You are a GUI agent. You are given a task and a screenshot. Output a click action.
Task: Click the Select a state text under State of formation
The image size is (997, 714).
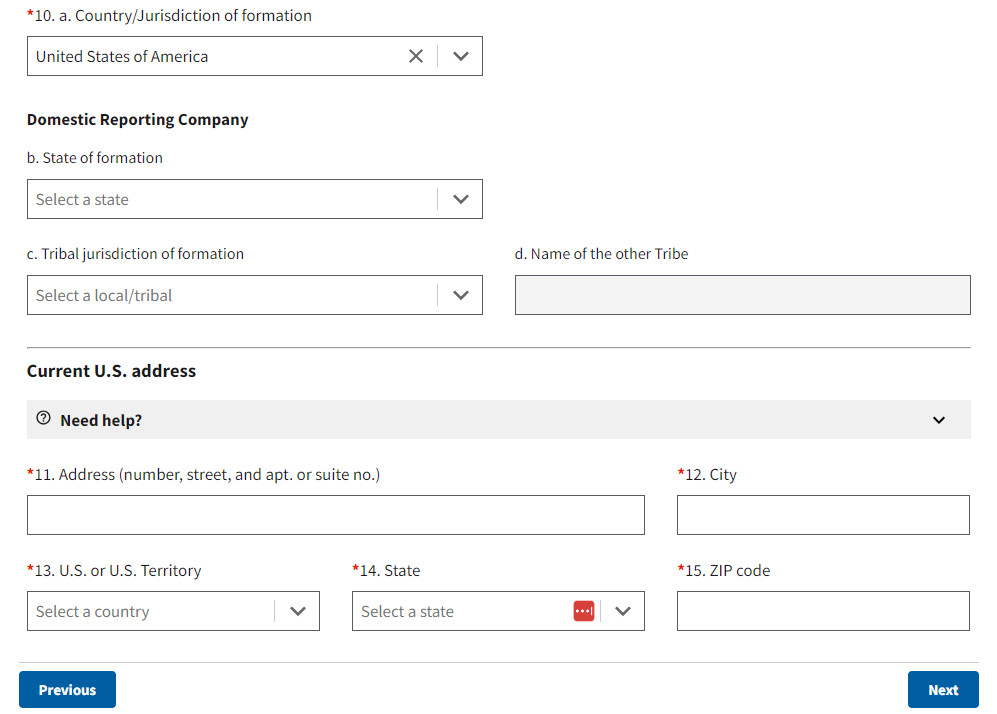click(83, 200)
